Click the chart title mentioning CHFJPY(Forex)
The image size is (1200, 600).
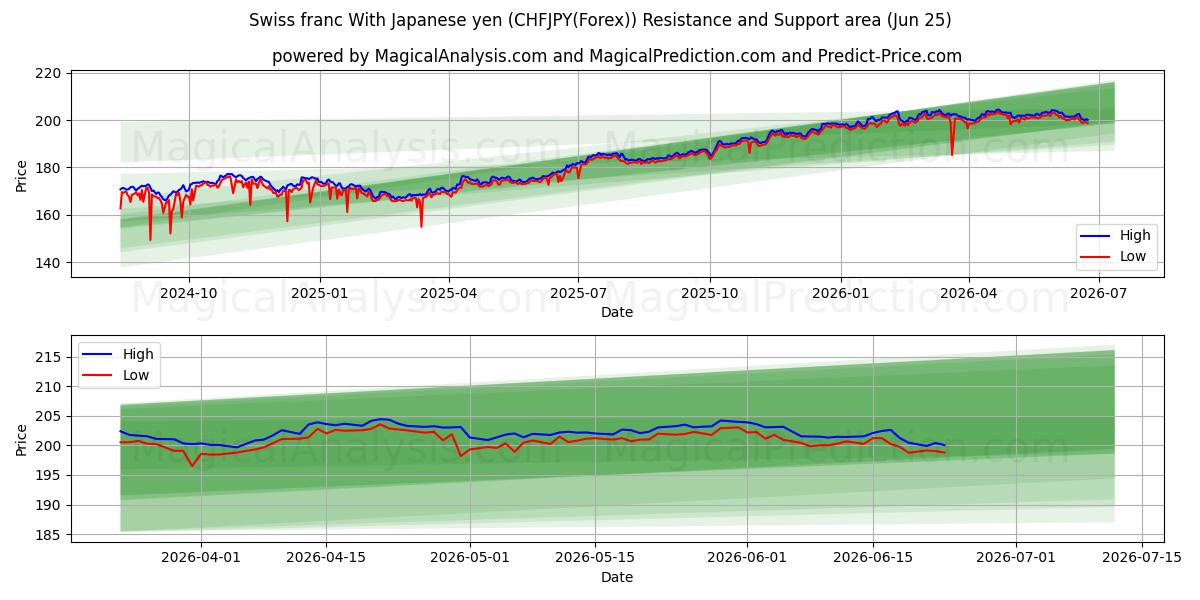tap(600, 20)
